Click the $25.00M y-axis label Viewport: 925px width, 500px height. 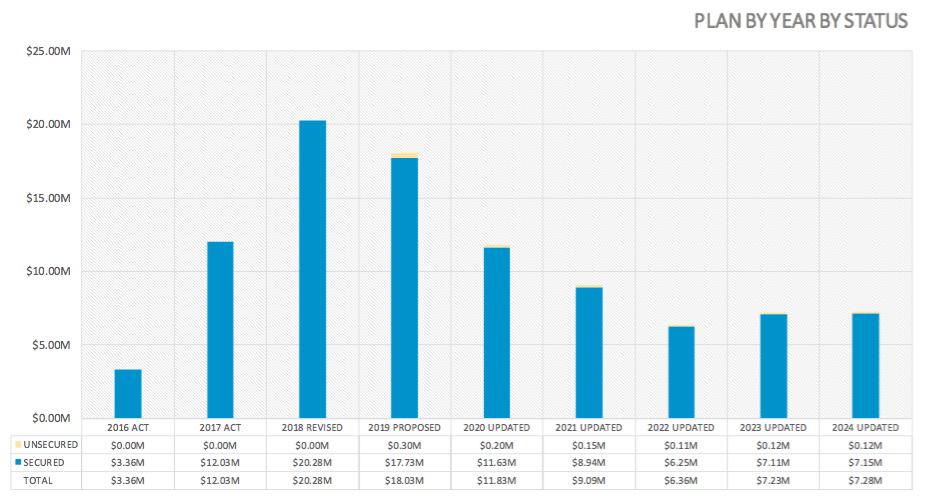pos(48,51)
